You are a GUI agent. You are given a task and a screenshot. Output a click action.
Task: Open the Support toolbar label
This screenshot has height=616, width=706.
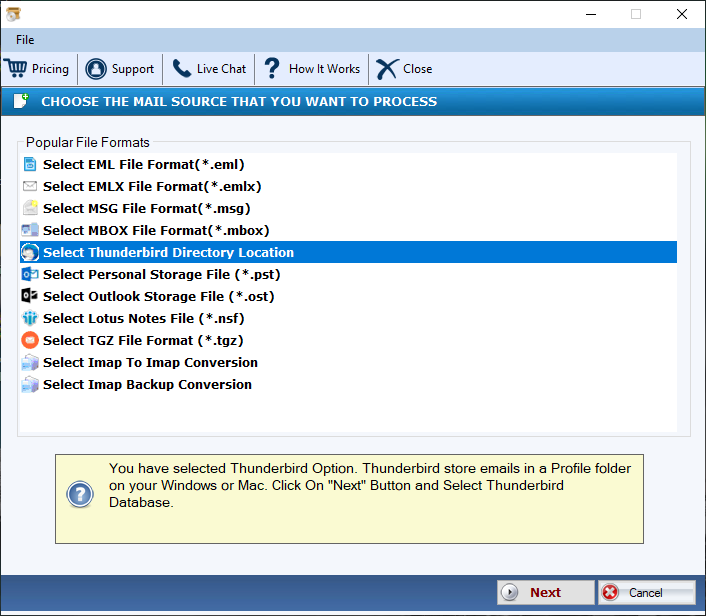(x=132, y=69)
